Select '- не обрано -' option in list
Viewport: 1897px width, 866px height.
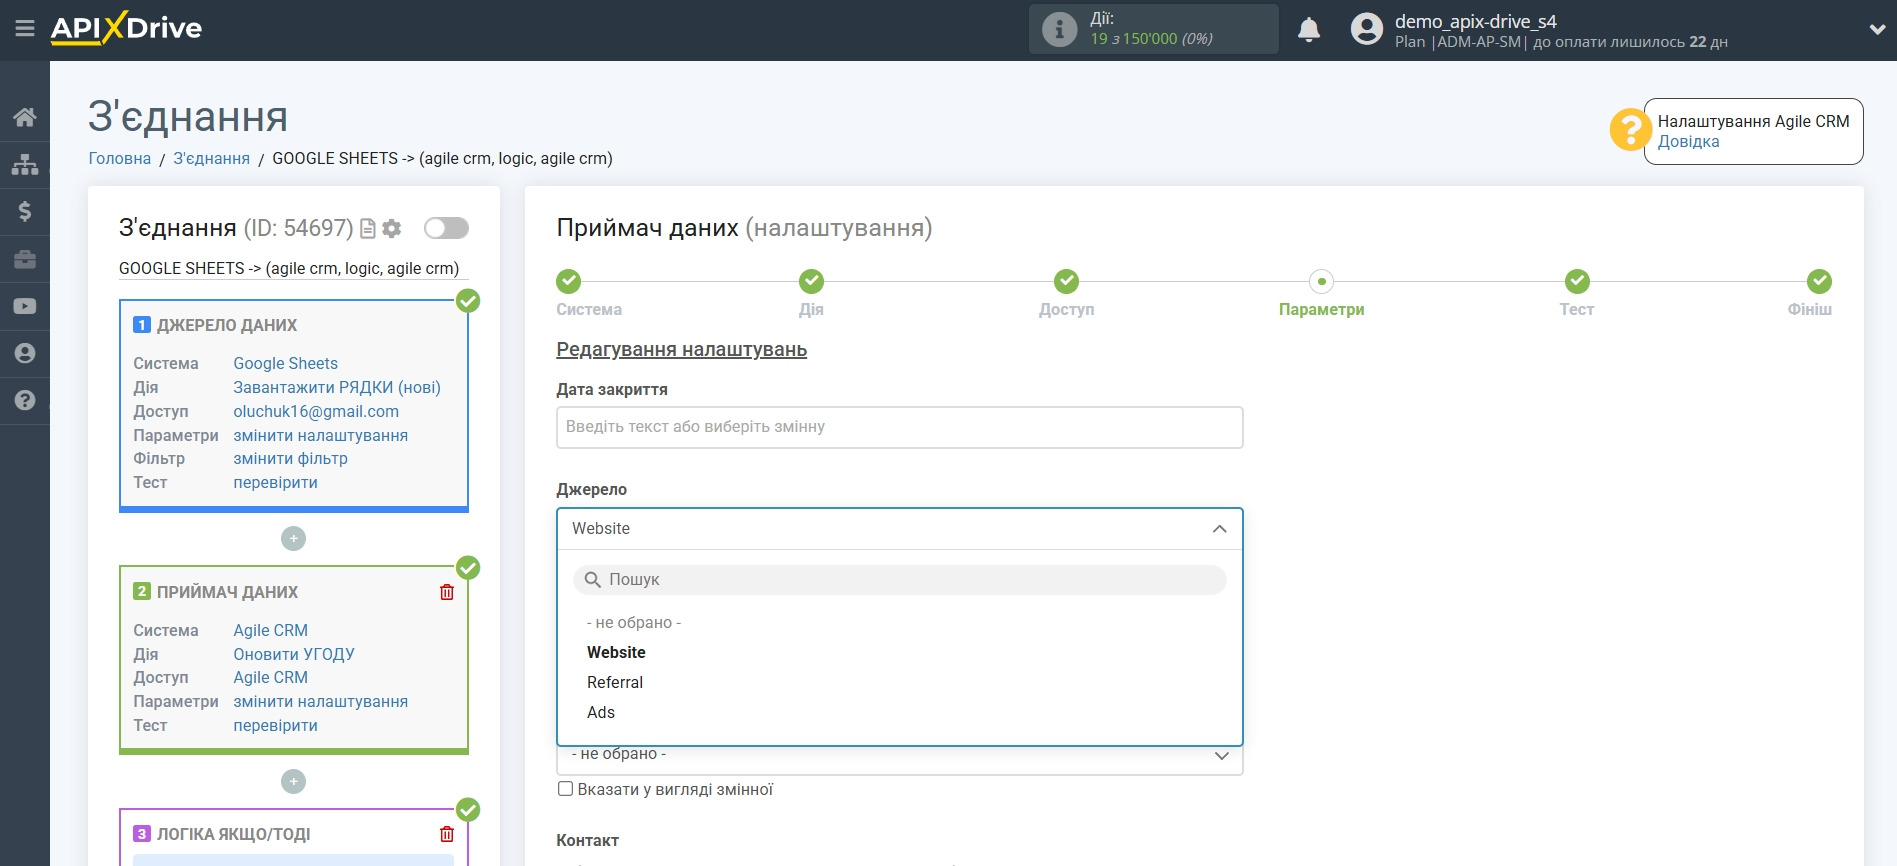(x=634, y=622)
